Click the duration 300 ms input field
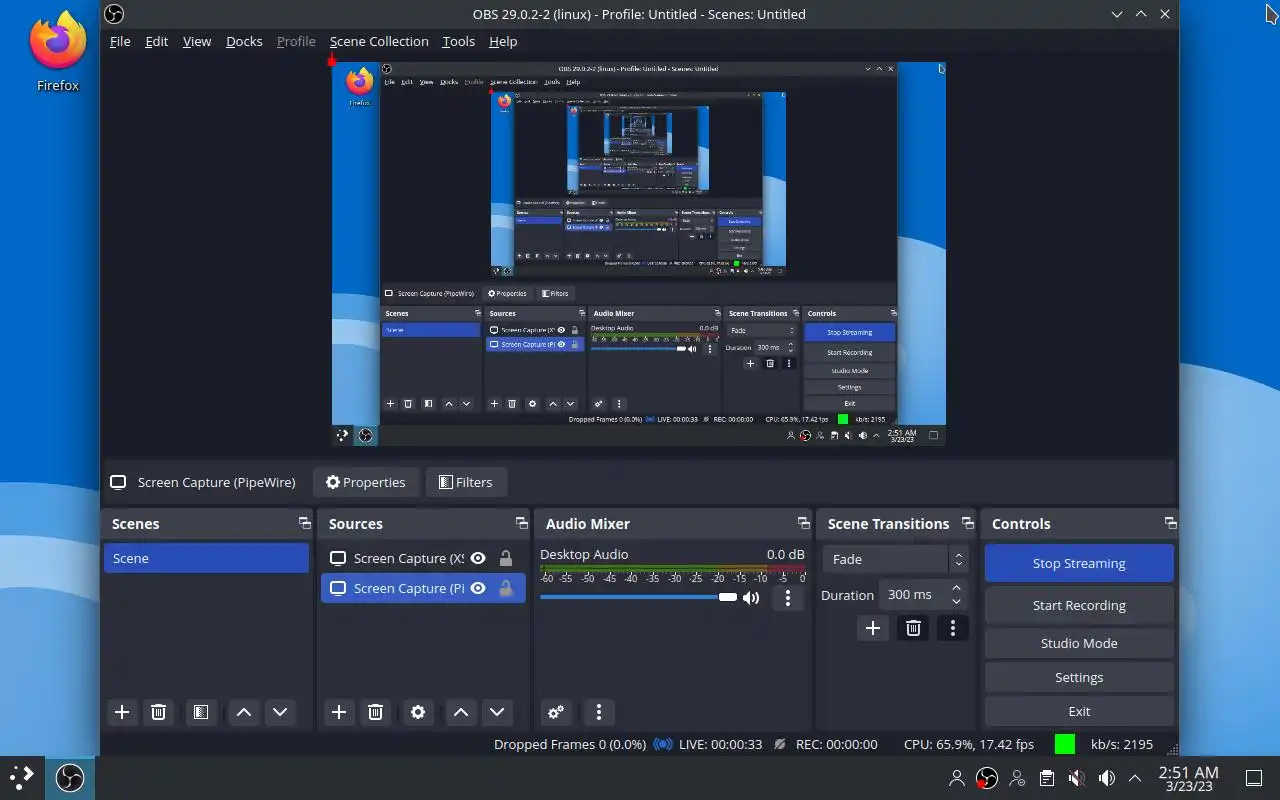Image resolution: width=1280 pixels, height=800 pixels. (912, 594)
